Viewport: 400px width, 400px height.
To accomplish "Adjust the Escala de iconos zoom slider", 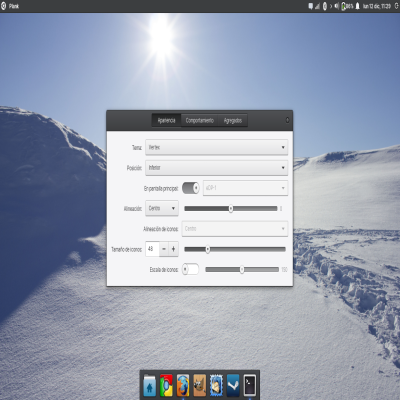I will coord(242,270).
